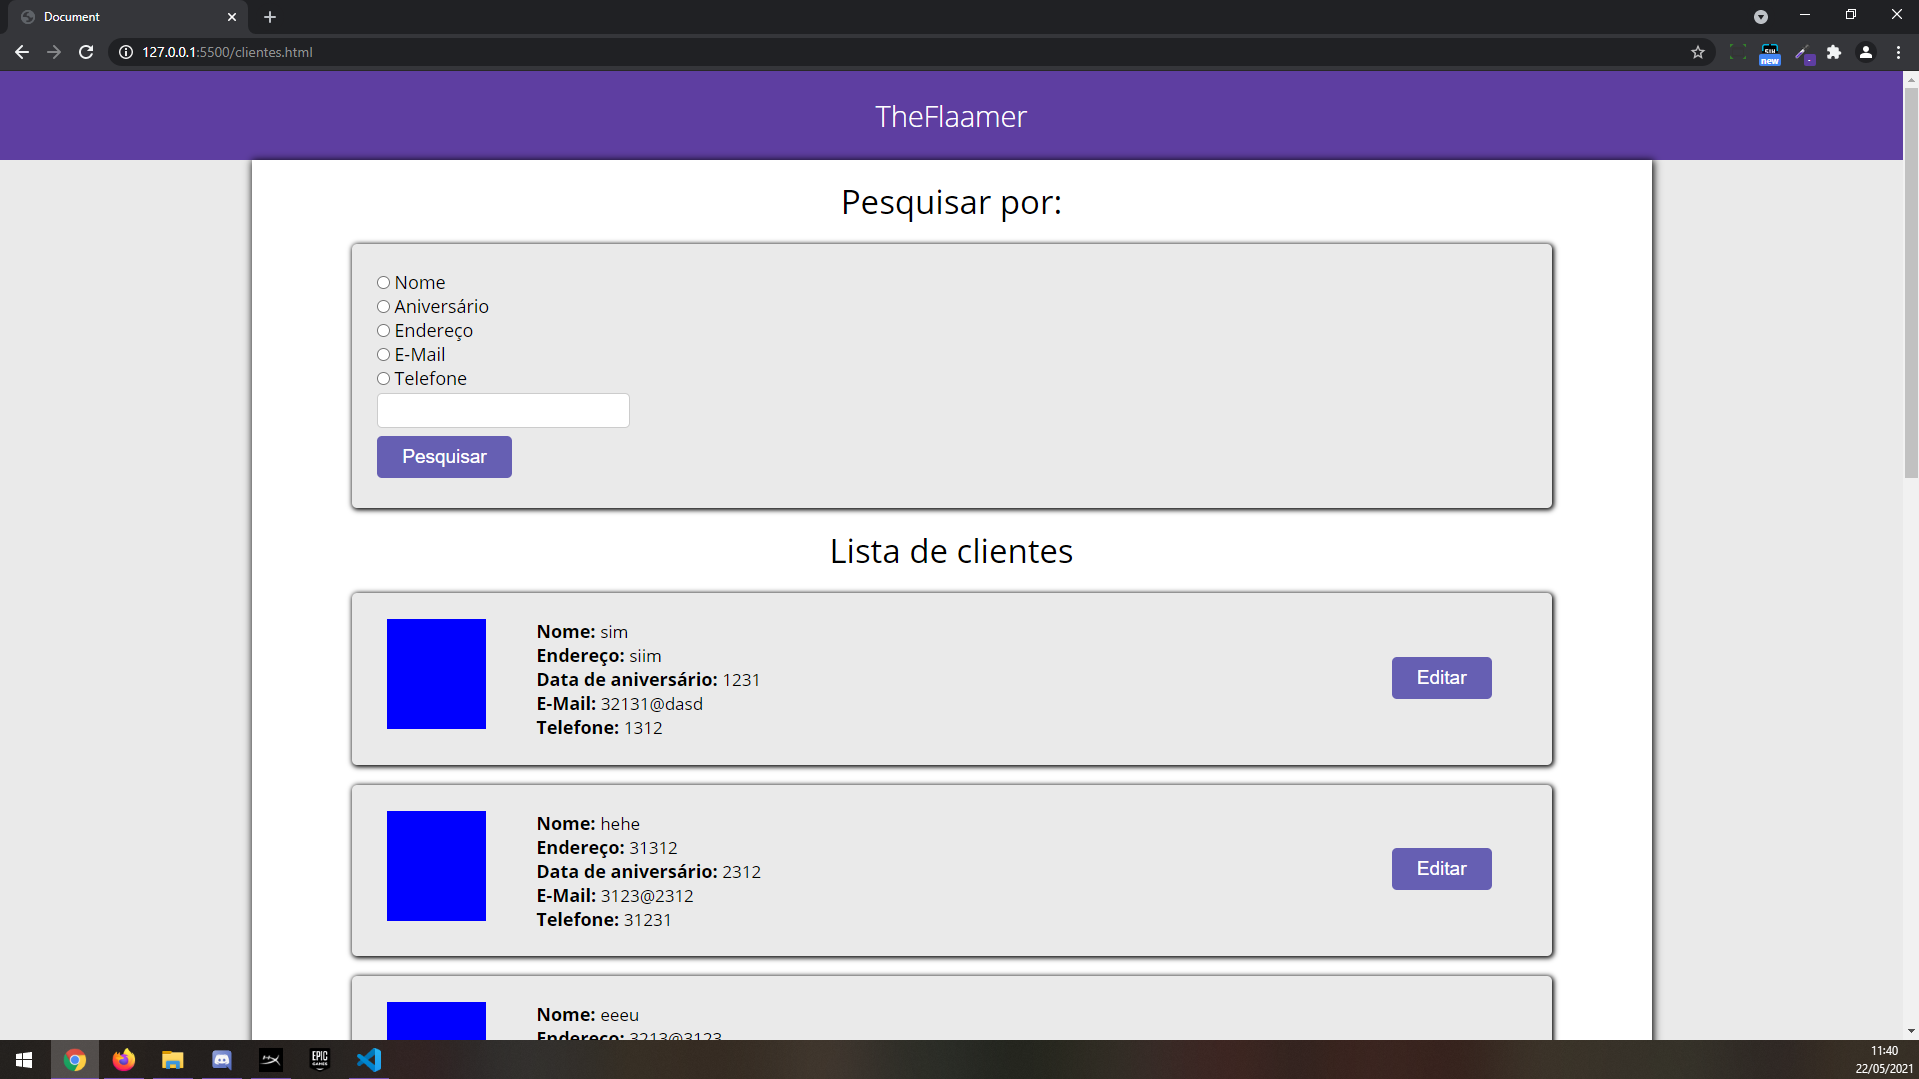Click the green screenshot extension icon
The width and height of the screenshot is (1919, 1079).
point(1738,52)
